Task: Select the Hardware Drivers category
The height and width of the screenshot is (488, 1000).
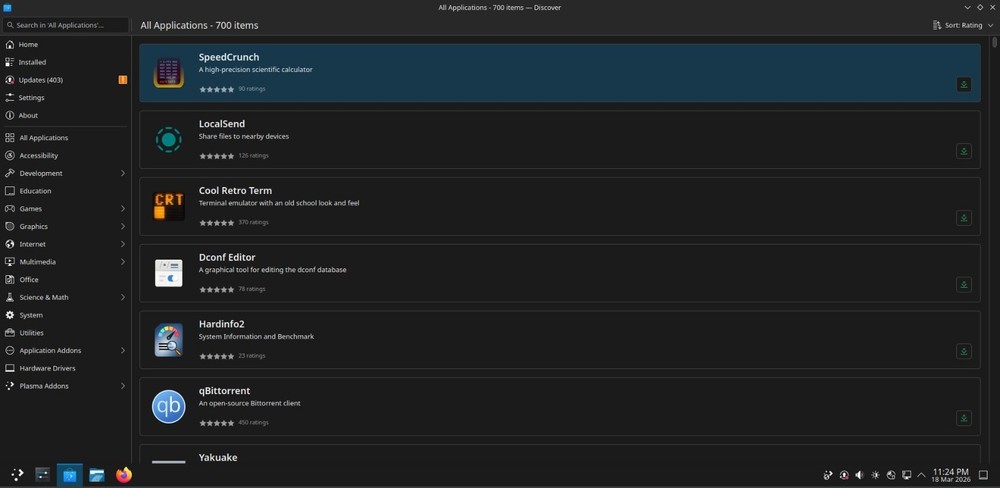Action: coord(66,368)
